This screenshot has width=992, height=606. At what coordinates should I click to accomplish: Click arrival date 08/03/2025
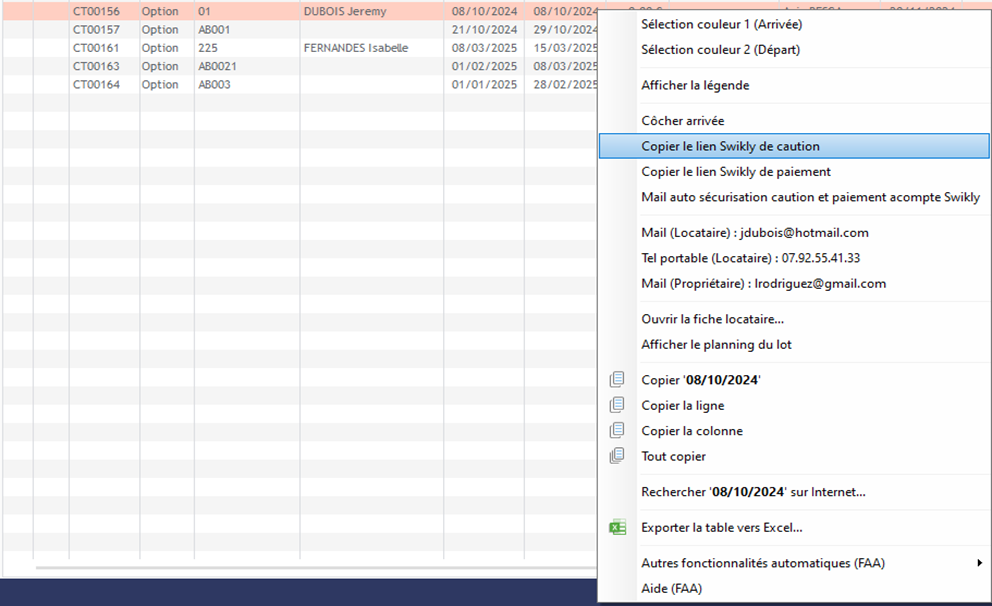[x=484, y=48]
